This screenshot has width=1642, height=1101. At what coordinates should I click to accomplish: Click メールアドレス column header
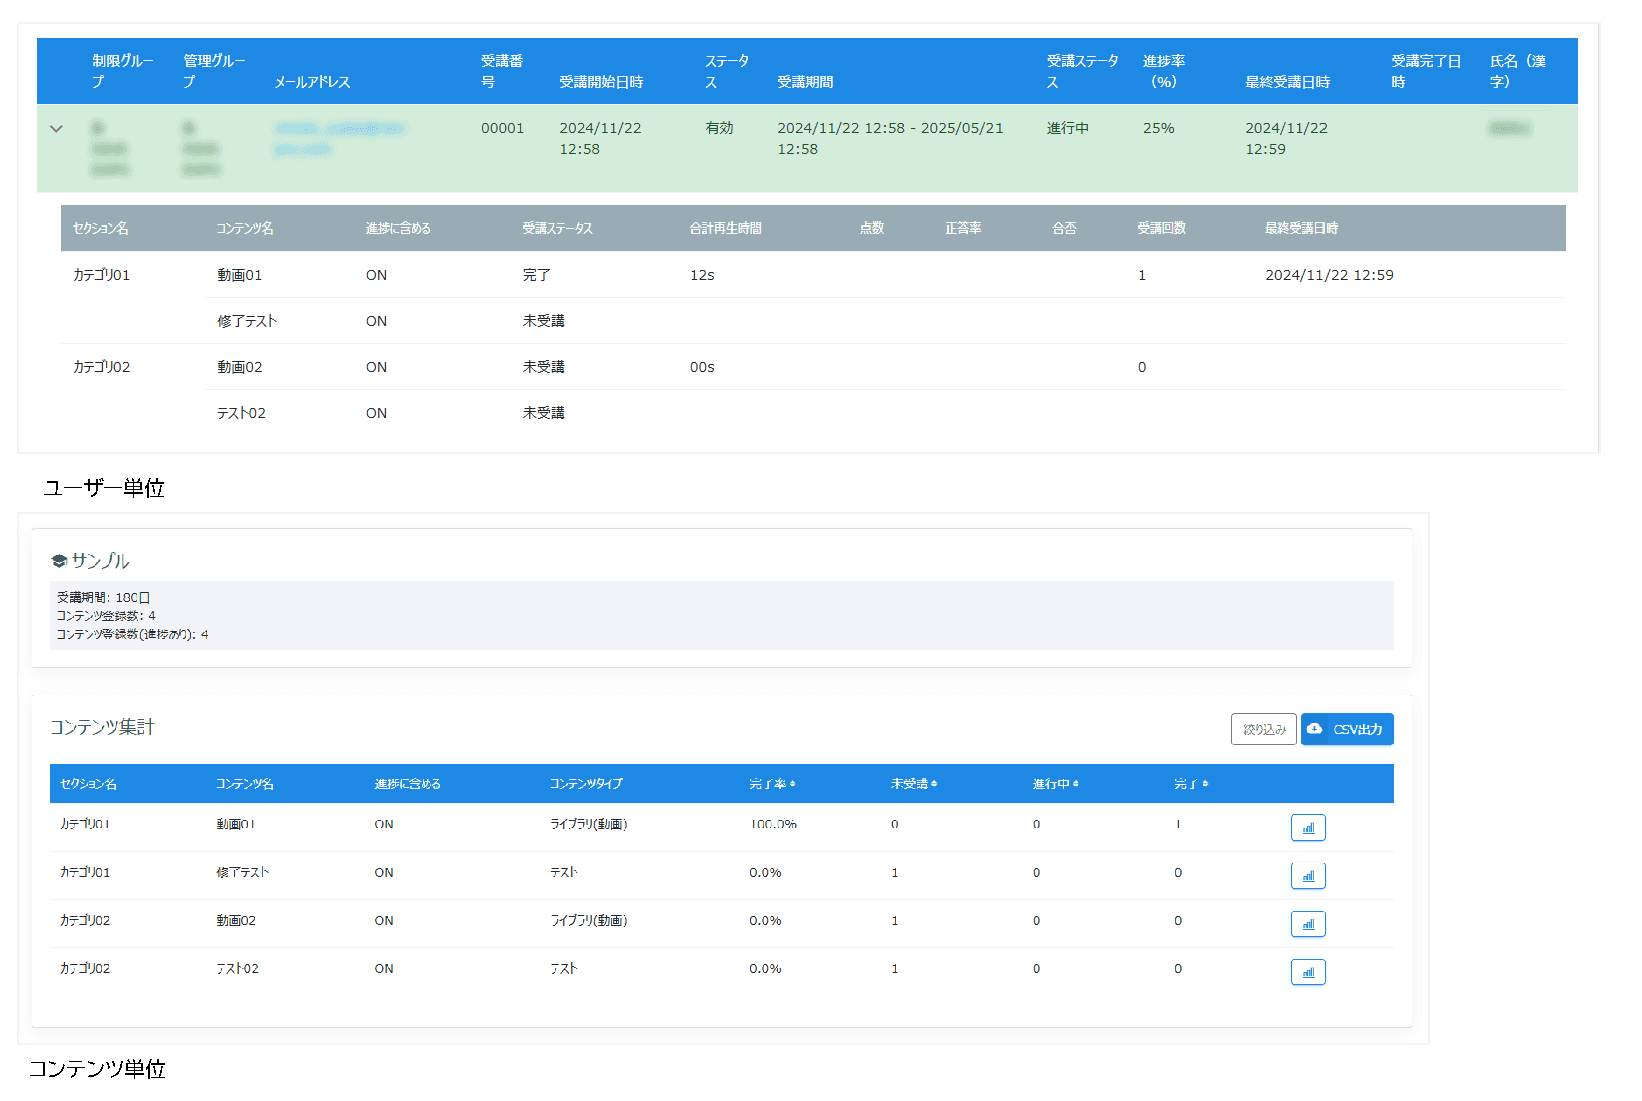pyautogui.click(x=312, y=82)
